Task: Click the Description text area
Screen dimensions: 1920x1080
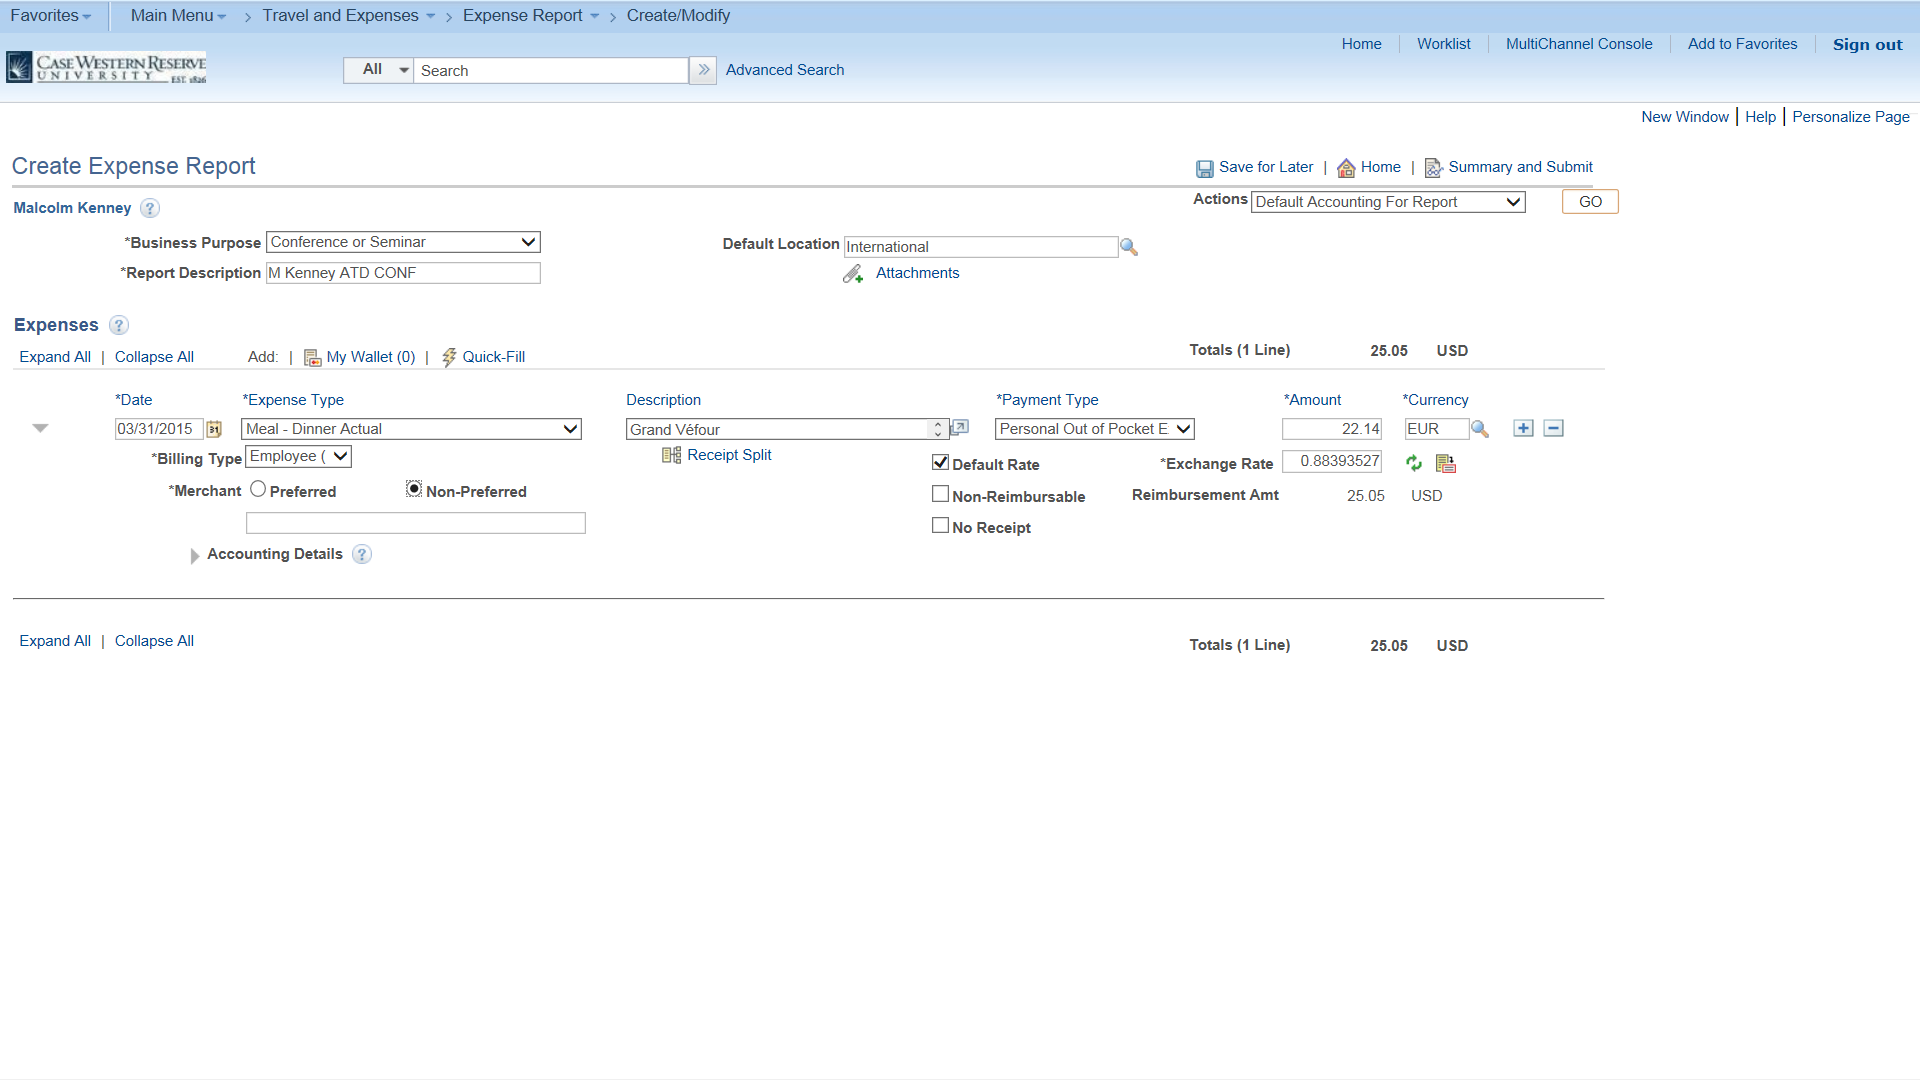Action: click(x=786, y=429)
